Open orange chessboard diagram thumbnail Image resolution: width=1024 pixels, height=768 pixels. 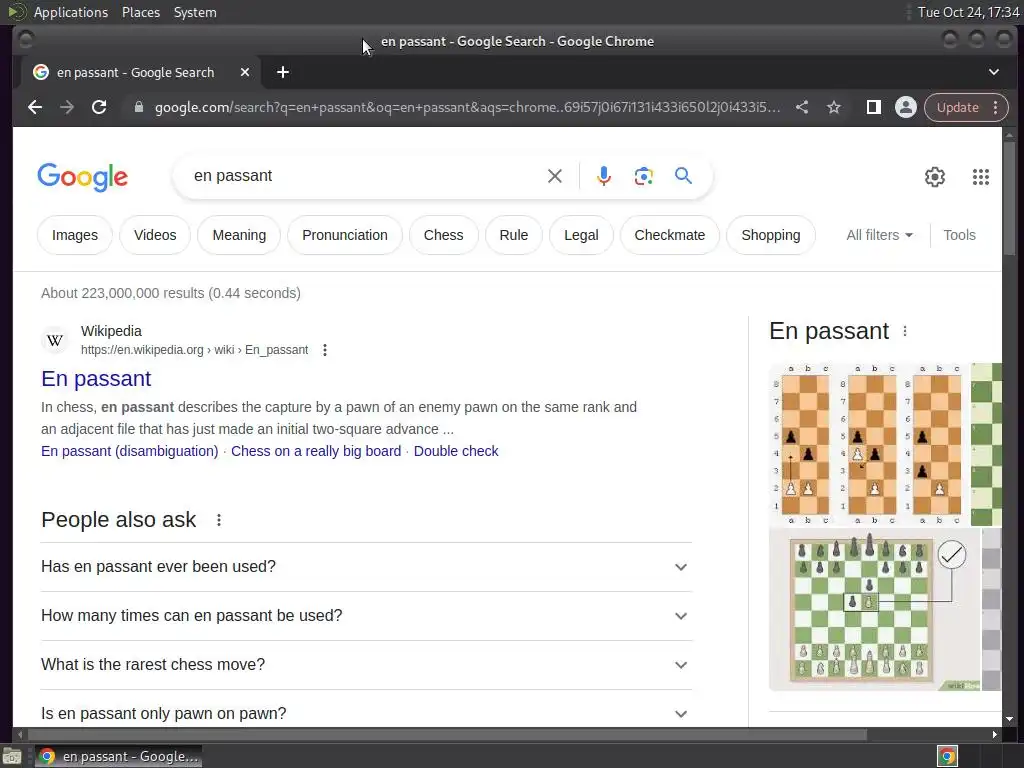pos(869,445)
